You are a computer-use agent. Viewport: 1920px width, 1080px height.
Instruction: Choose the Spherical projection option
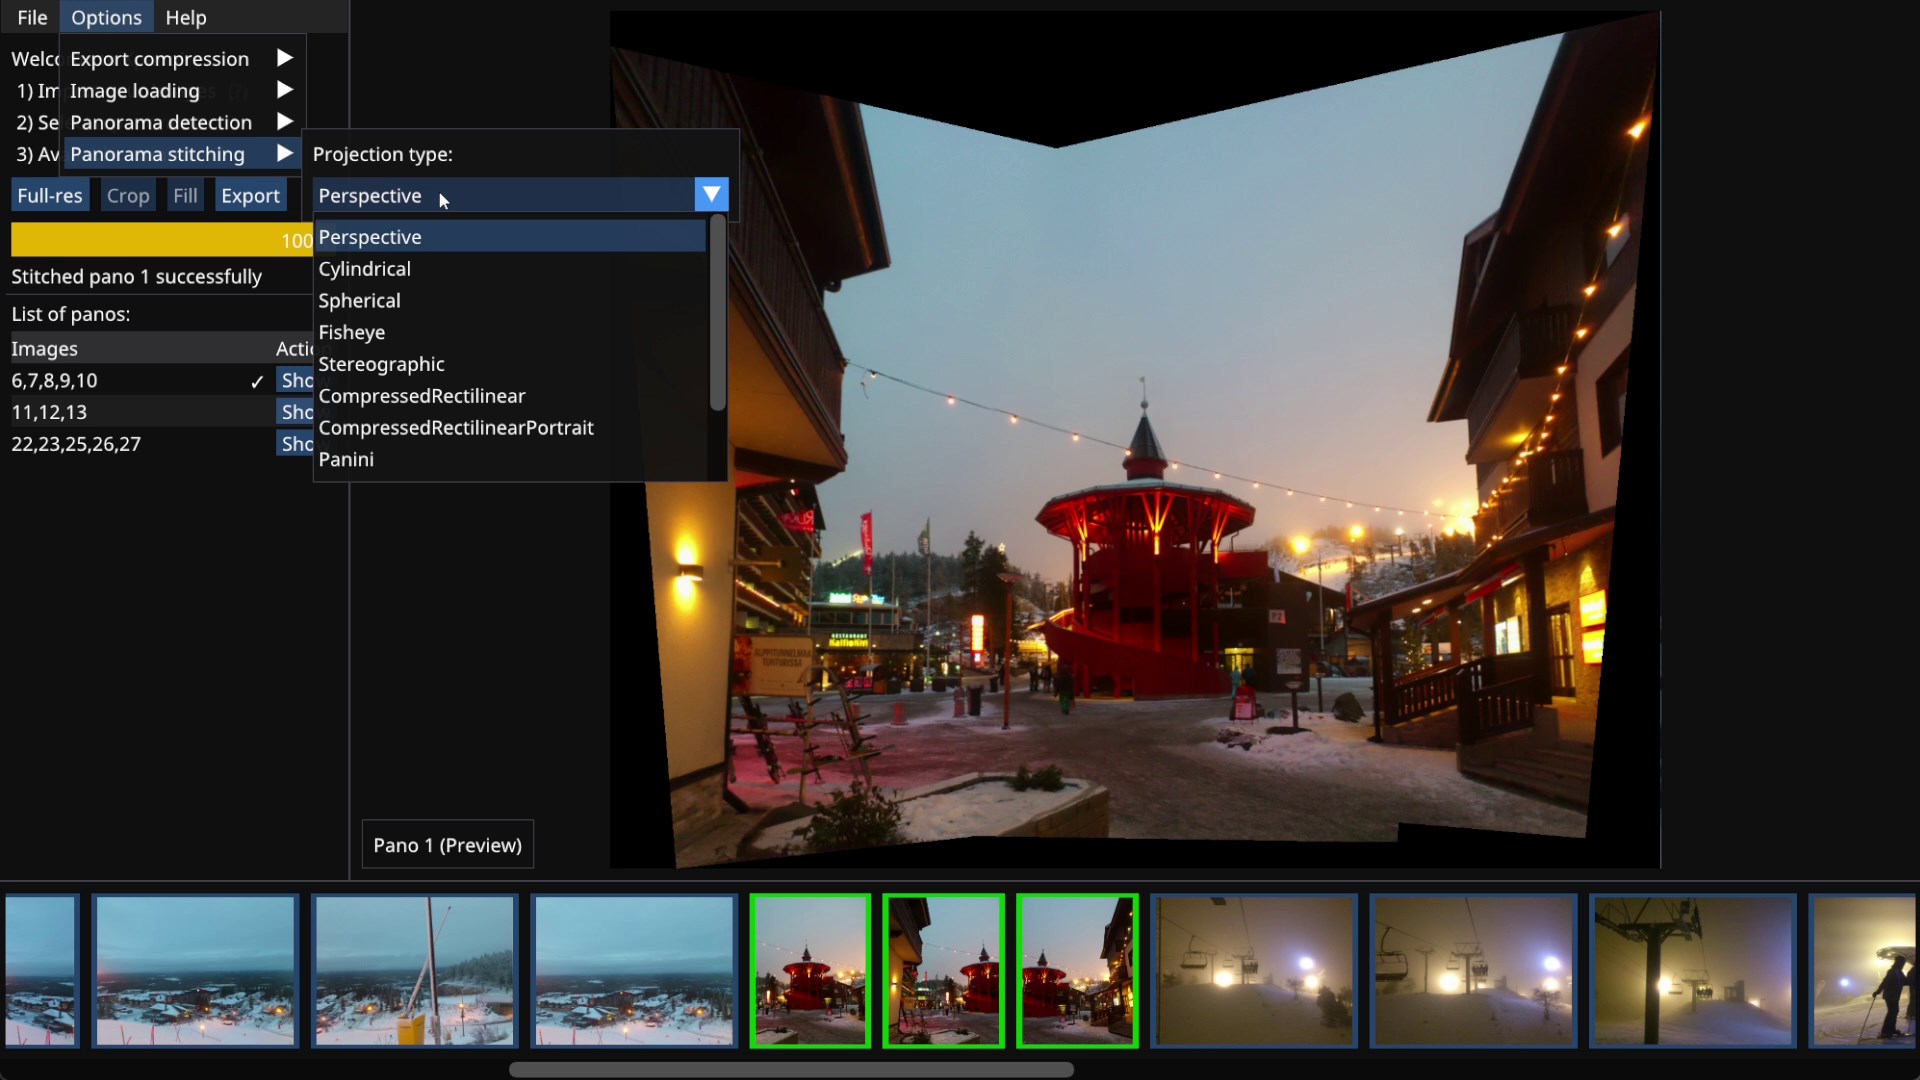[359, 301]
